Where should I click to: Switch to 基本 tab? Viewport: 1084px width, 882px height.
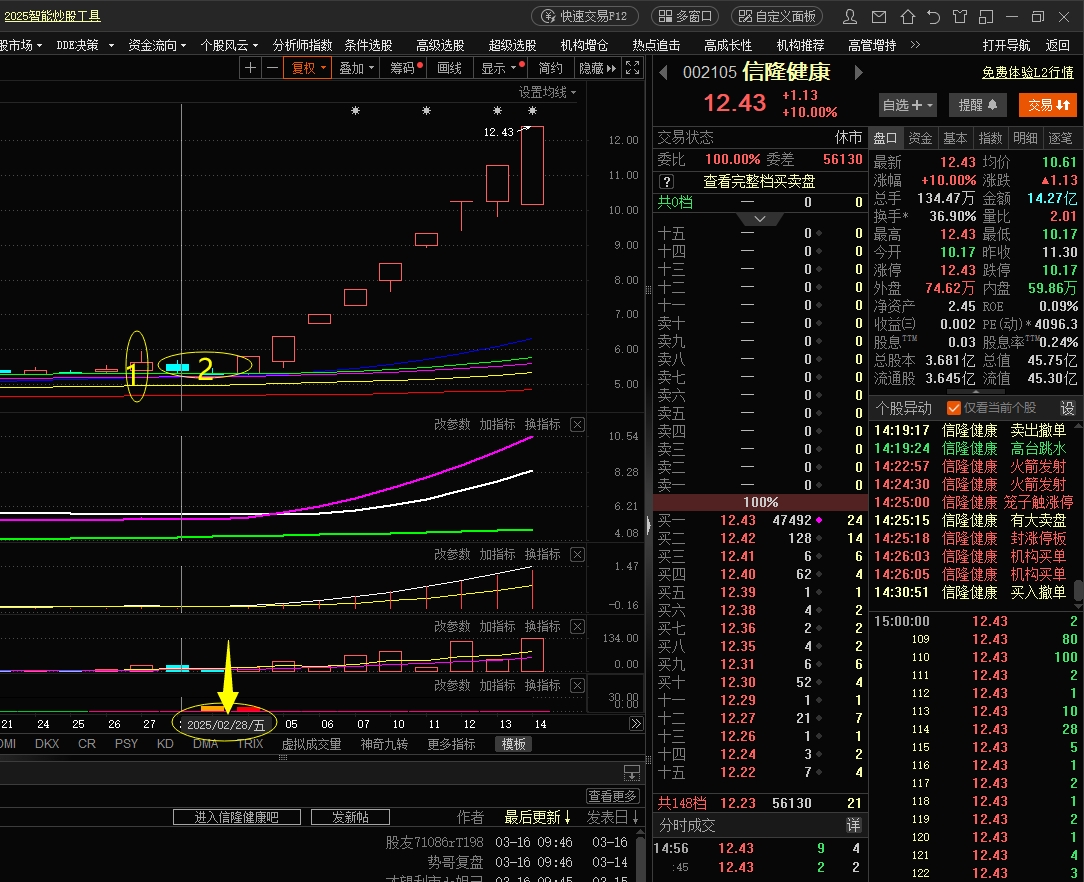955,138
